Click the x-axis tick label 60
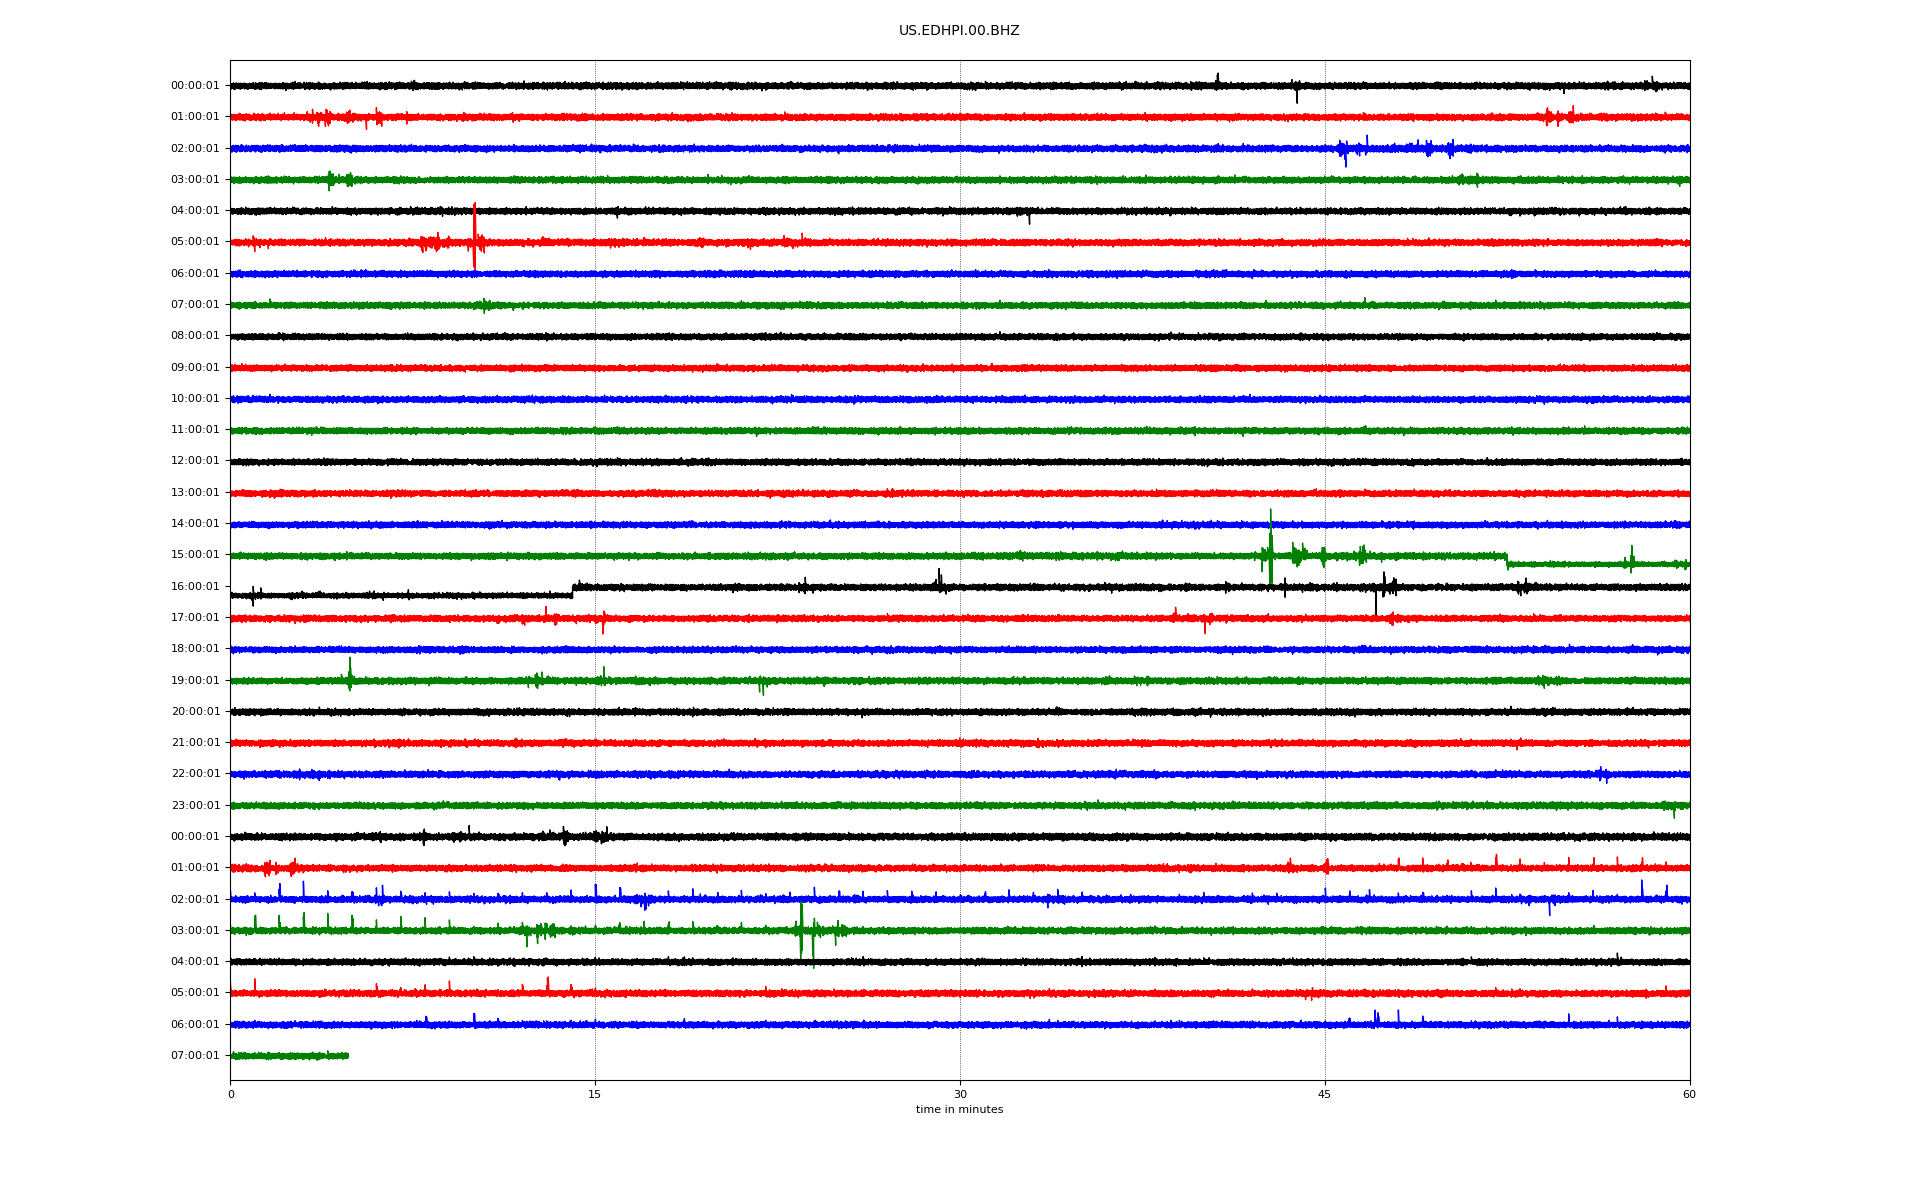1920x1200 pixels. (x=1688, y=1094)
